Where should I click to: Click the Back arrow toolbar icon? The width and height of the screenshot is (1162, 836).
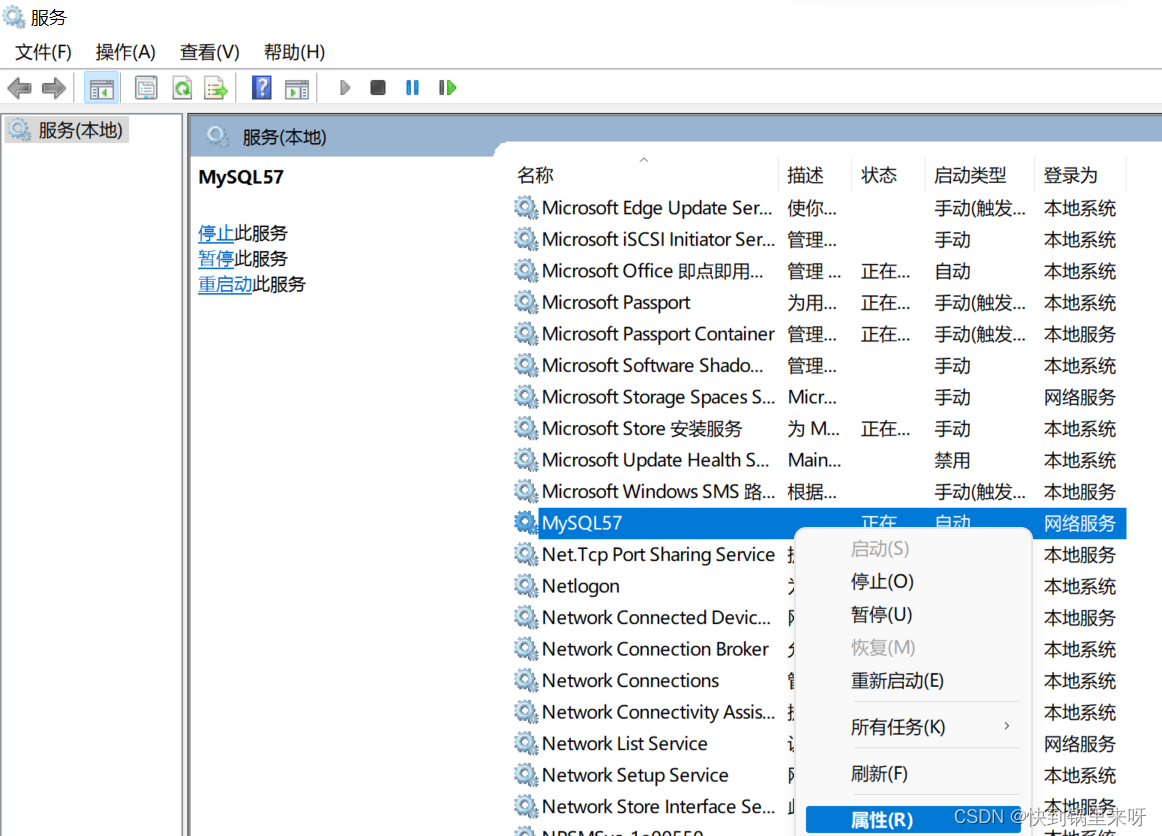point(19,88)
